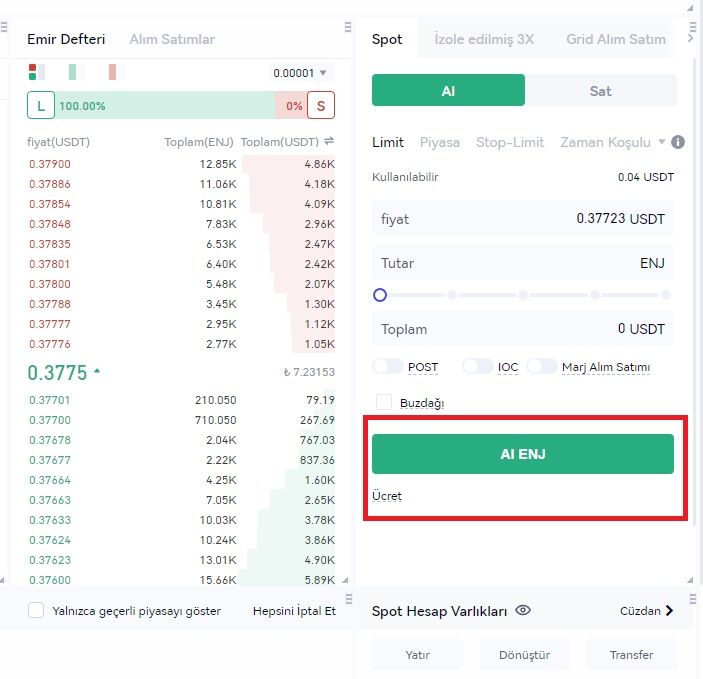Screen dimensions: 703x679
Task: Click the amount percentage slider handle
Action: tap(380, 295)
